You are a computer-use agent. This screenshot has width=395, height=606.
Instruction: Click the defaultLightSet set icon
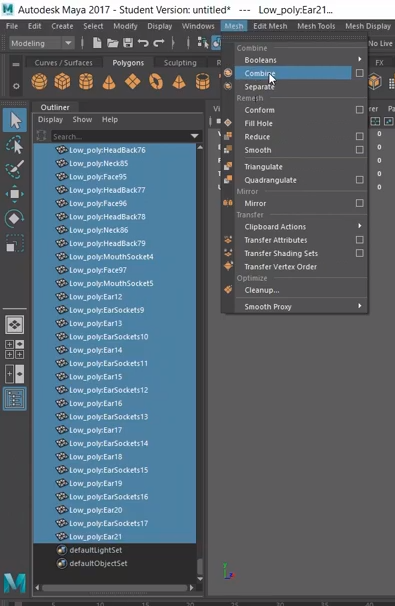coord(61,550)
